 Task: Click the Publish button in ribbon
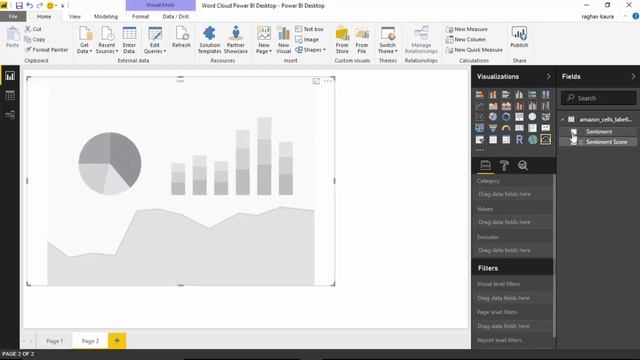pyautogui.click(x=519, y=38)
